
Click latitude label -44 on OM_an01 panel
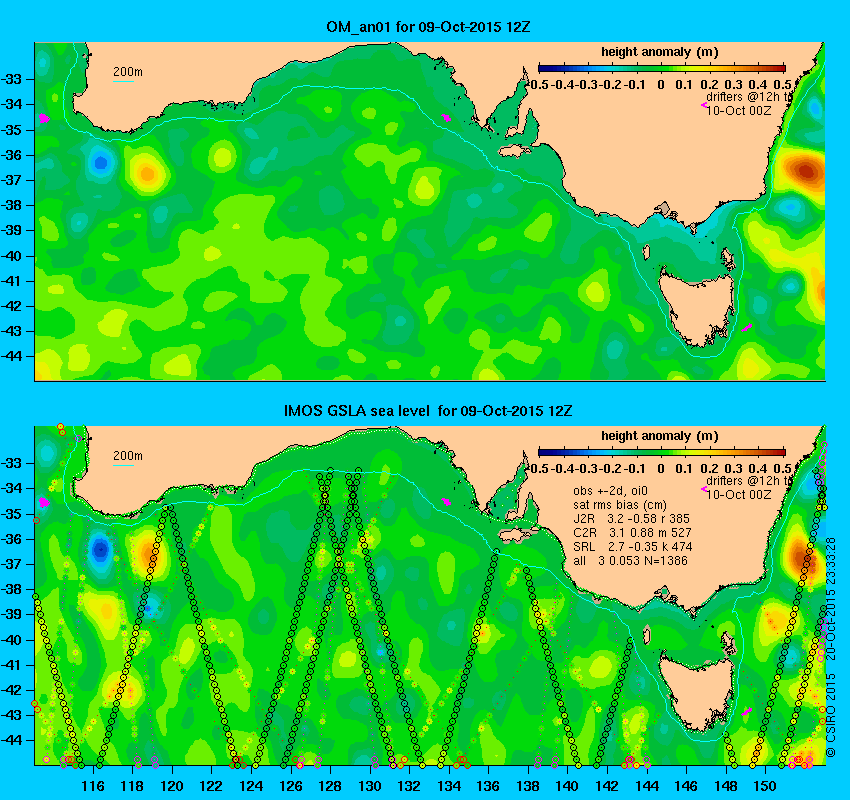[10, 356]
